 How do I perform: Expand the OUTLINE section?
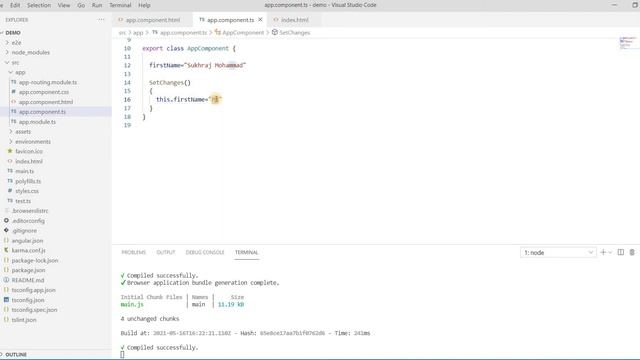point(16,355)
